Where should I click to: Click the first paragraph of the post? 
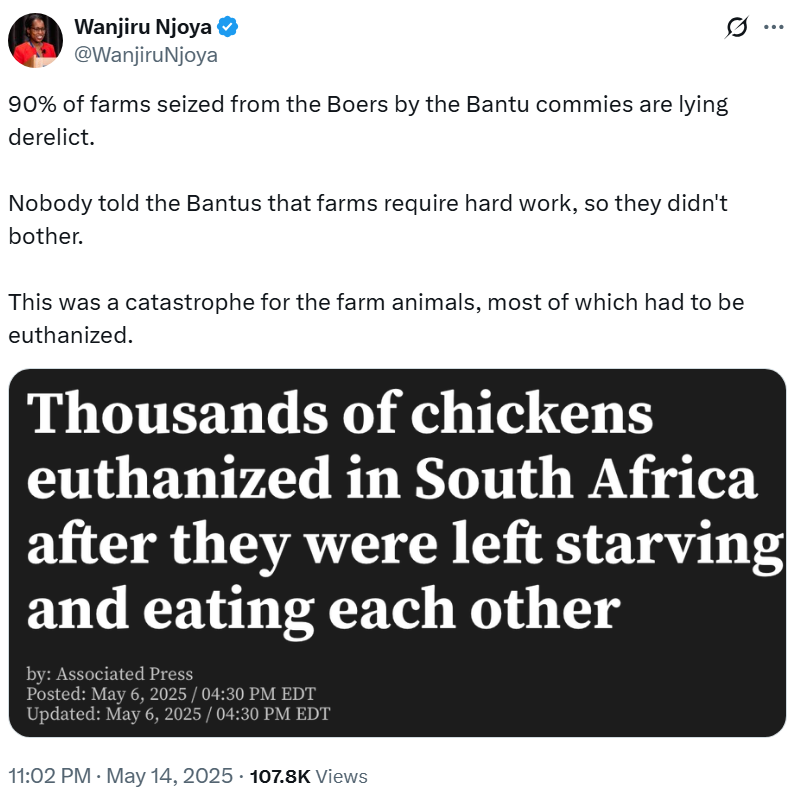368,118
